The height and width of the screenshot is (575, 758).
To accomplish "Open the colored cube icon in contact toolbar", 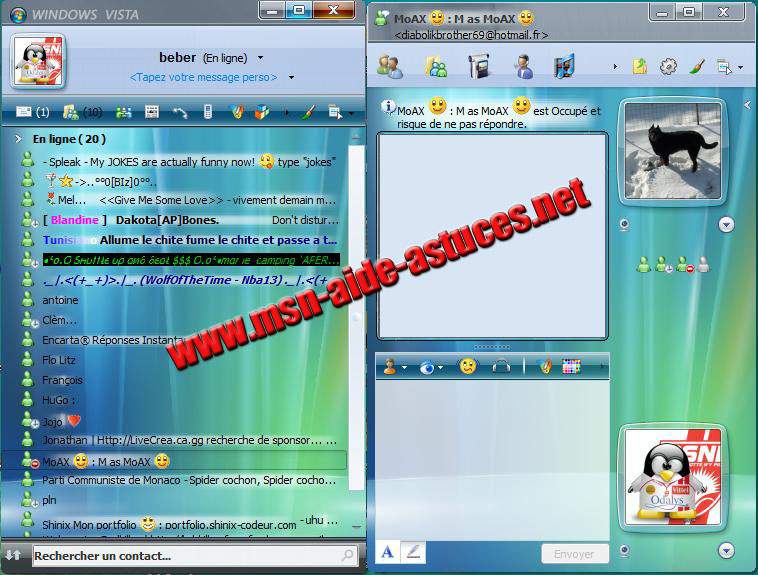I will [262, 112].
